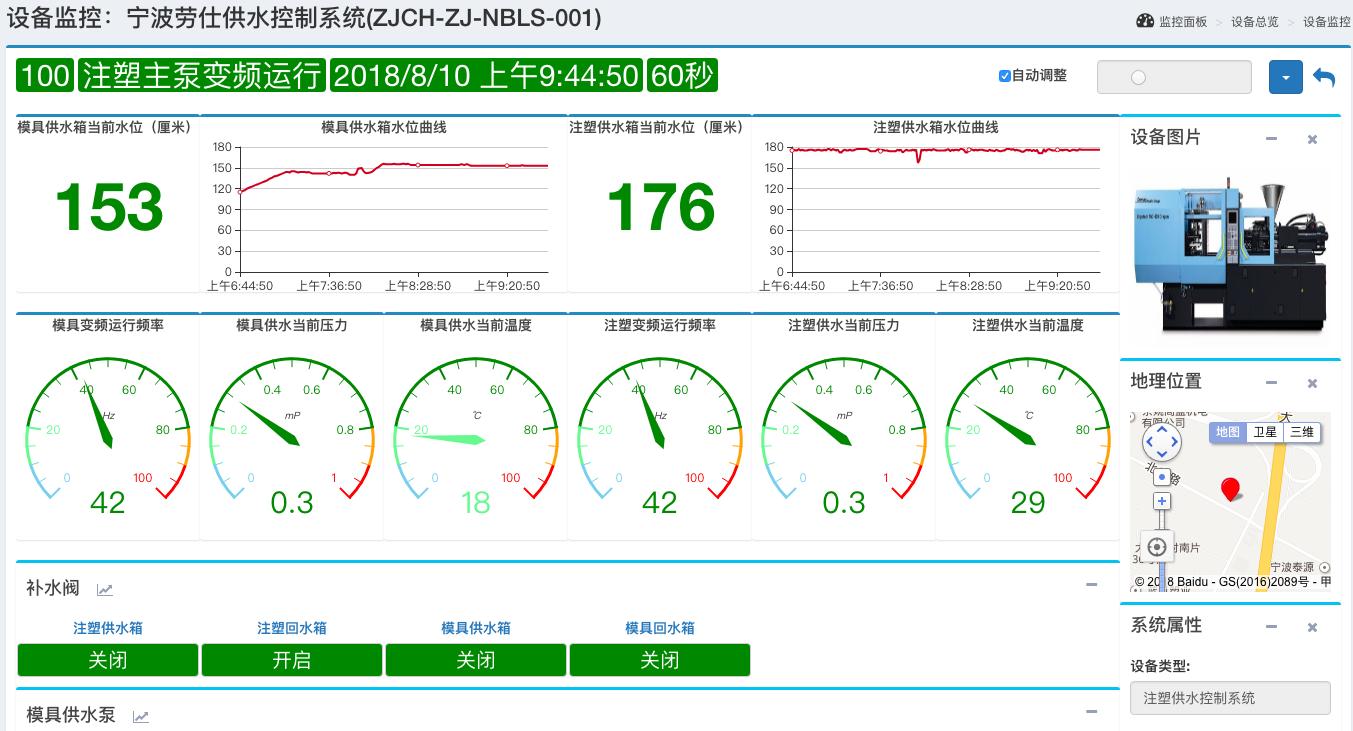The image size is (1353, 731).
Task: Open the blue dropdown caret button
Action: [1286, 77]
